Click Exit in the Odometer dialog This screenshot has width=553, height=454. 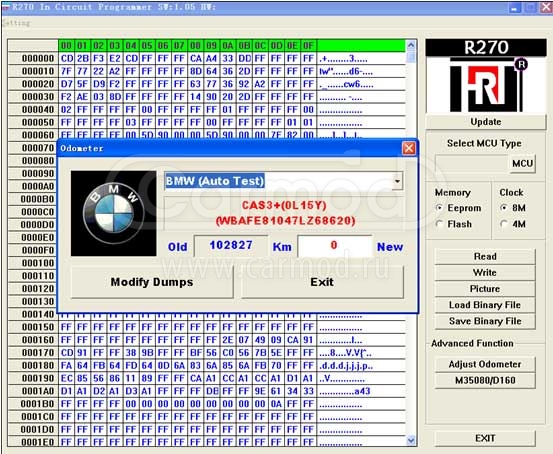[322, 282]
